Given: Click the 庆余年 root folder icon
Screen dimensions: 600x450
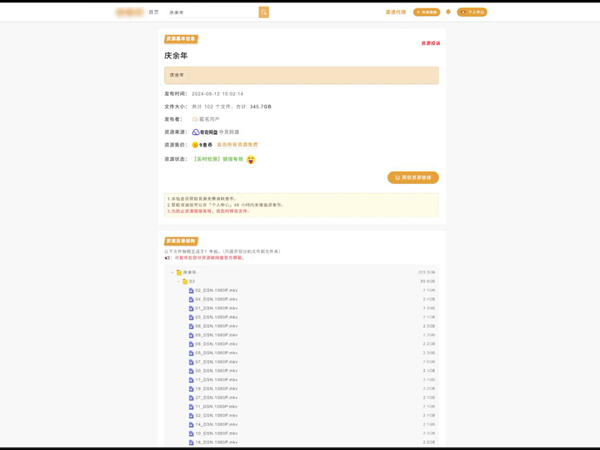Looking at the screenshot, I should click(179, 272).
